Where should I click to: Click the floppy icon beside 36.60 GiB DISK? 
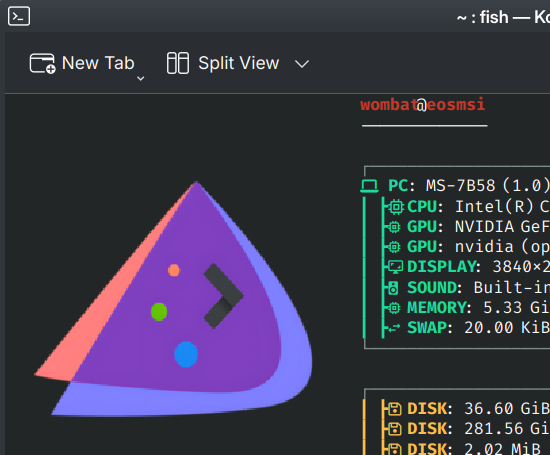[395, 409]
